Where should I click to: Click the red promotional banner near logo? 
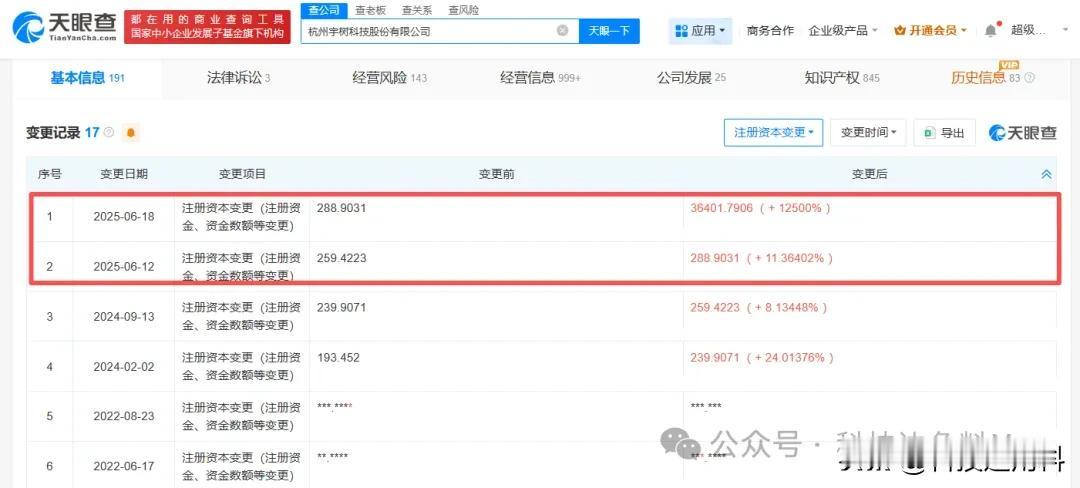click(x=207, y=27)
